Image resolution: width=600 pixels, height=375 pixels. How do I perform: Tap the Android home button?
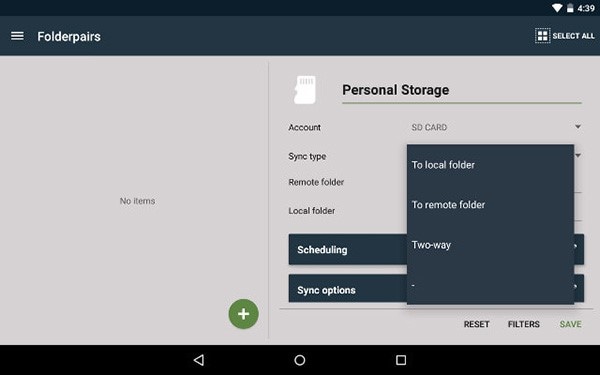click(300, 360)
